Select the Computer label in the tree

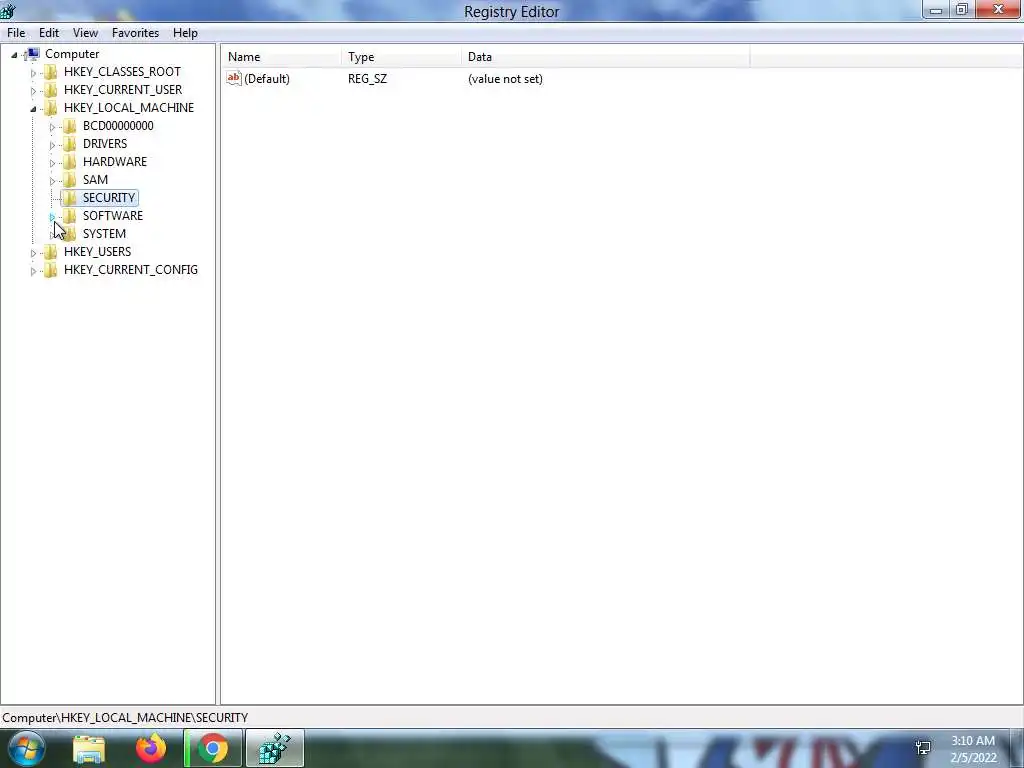(x=72, y=54)
